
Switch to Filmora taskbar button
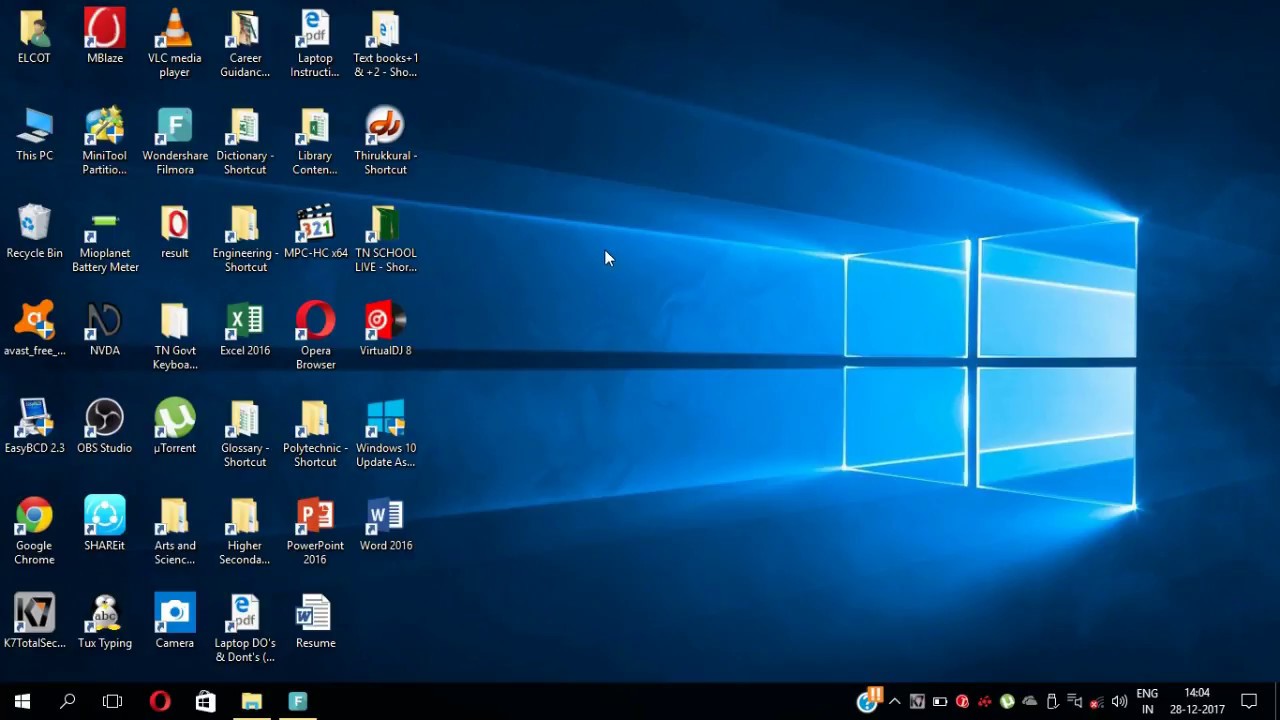pyautogui.click(x=297, y=701)
